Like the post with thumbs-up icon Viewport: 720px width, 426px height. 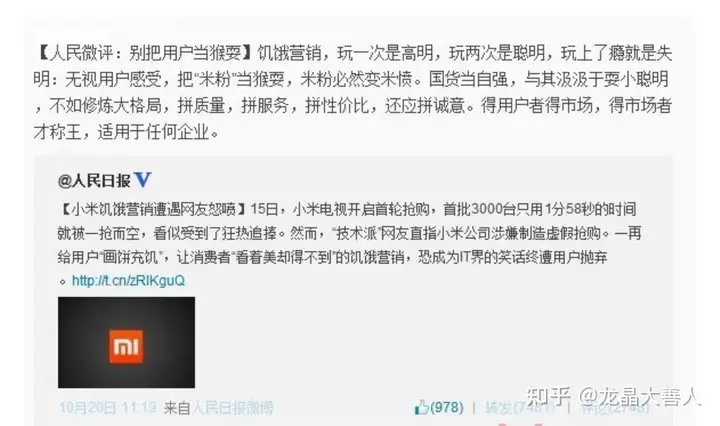pyautogui.click(x=421, y=407)
